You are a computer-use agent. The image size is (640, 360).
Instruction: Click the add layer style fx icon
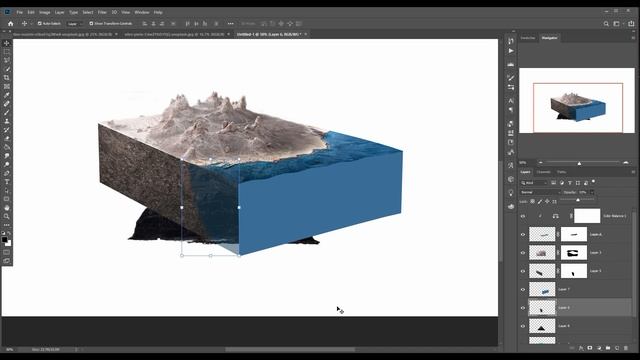pos(581,348)
